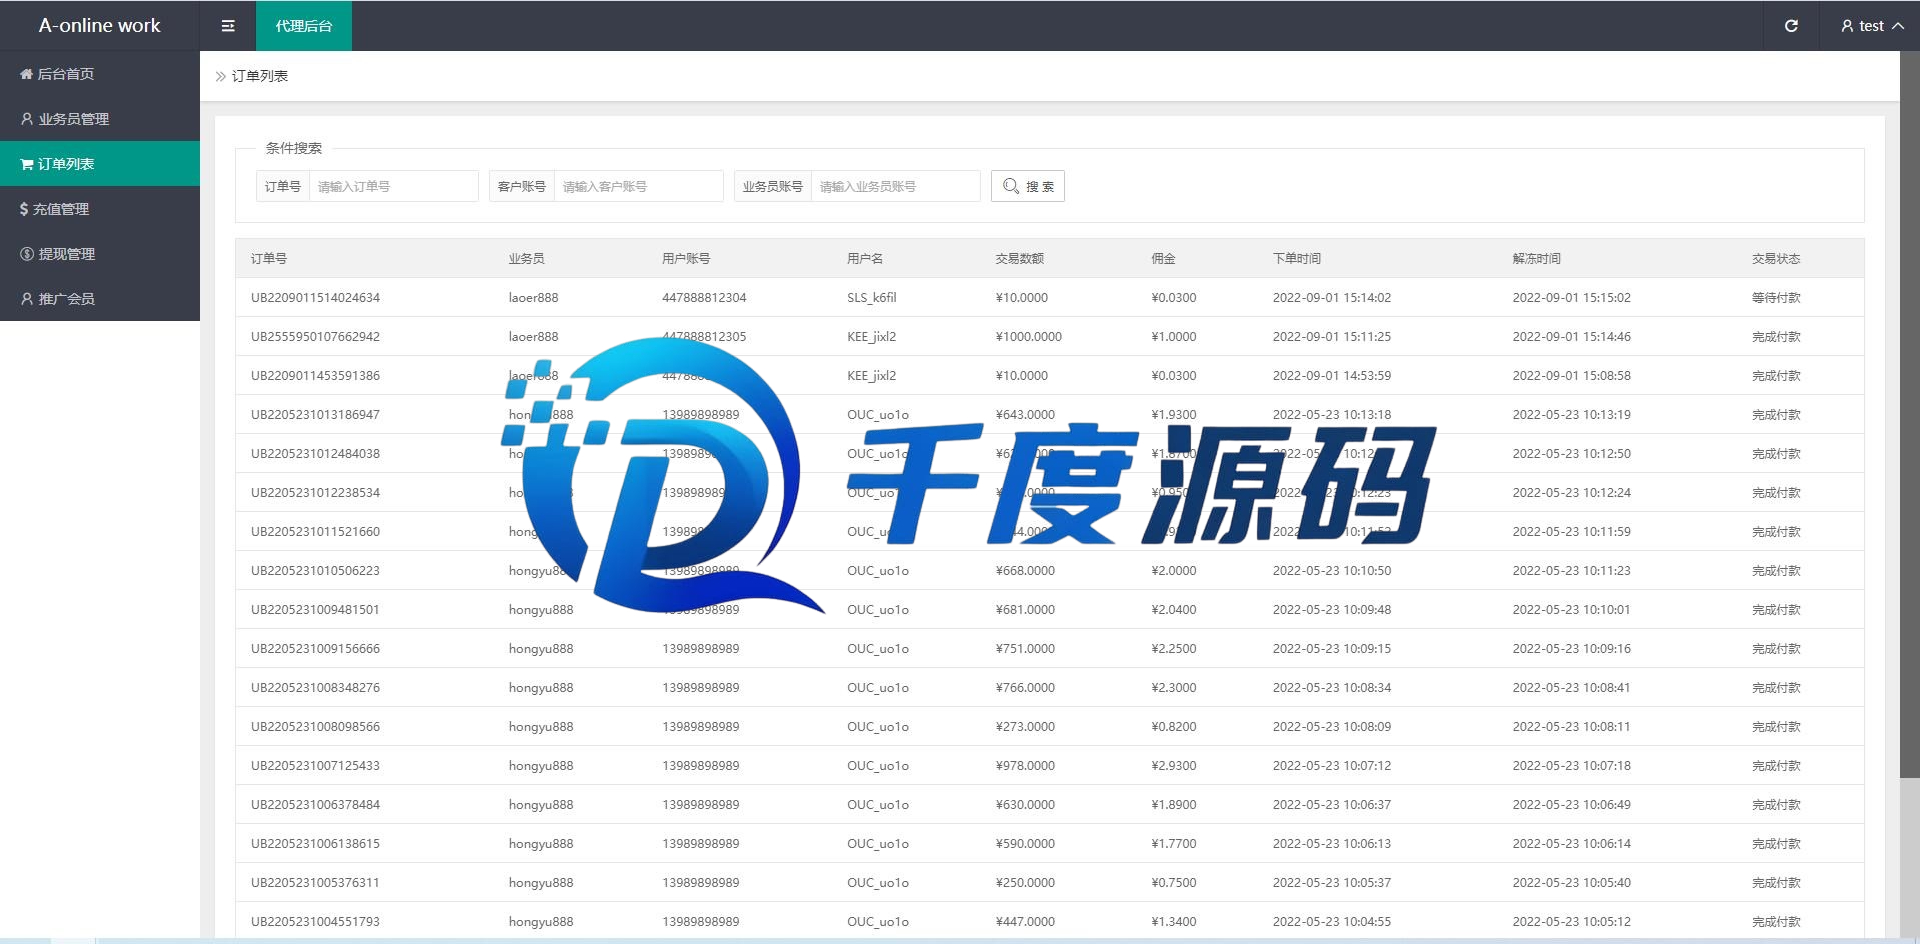
Task: Open 后台首页 in the sidebar
Action: (100, 74)
